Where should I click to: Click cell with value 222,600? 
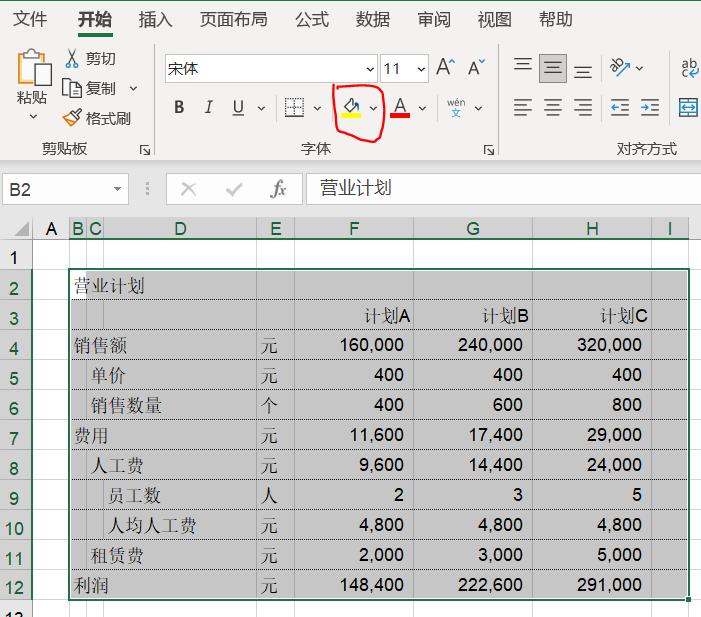473,585
